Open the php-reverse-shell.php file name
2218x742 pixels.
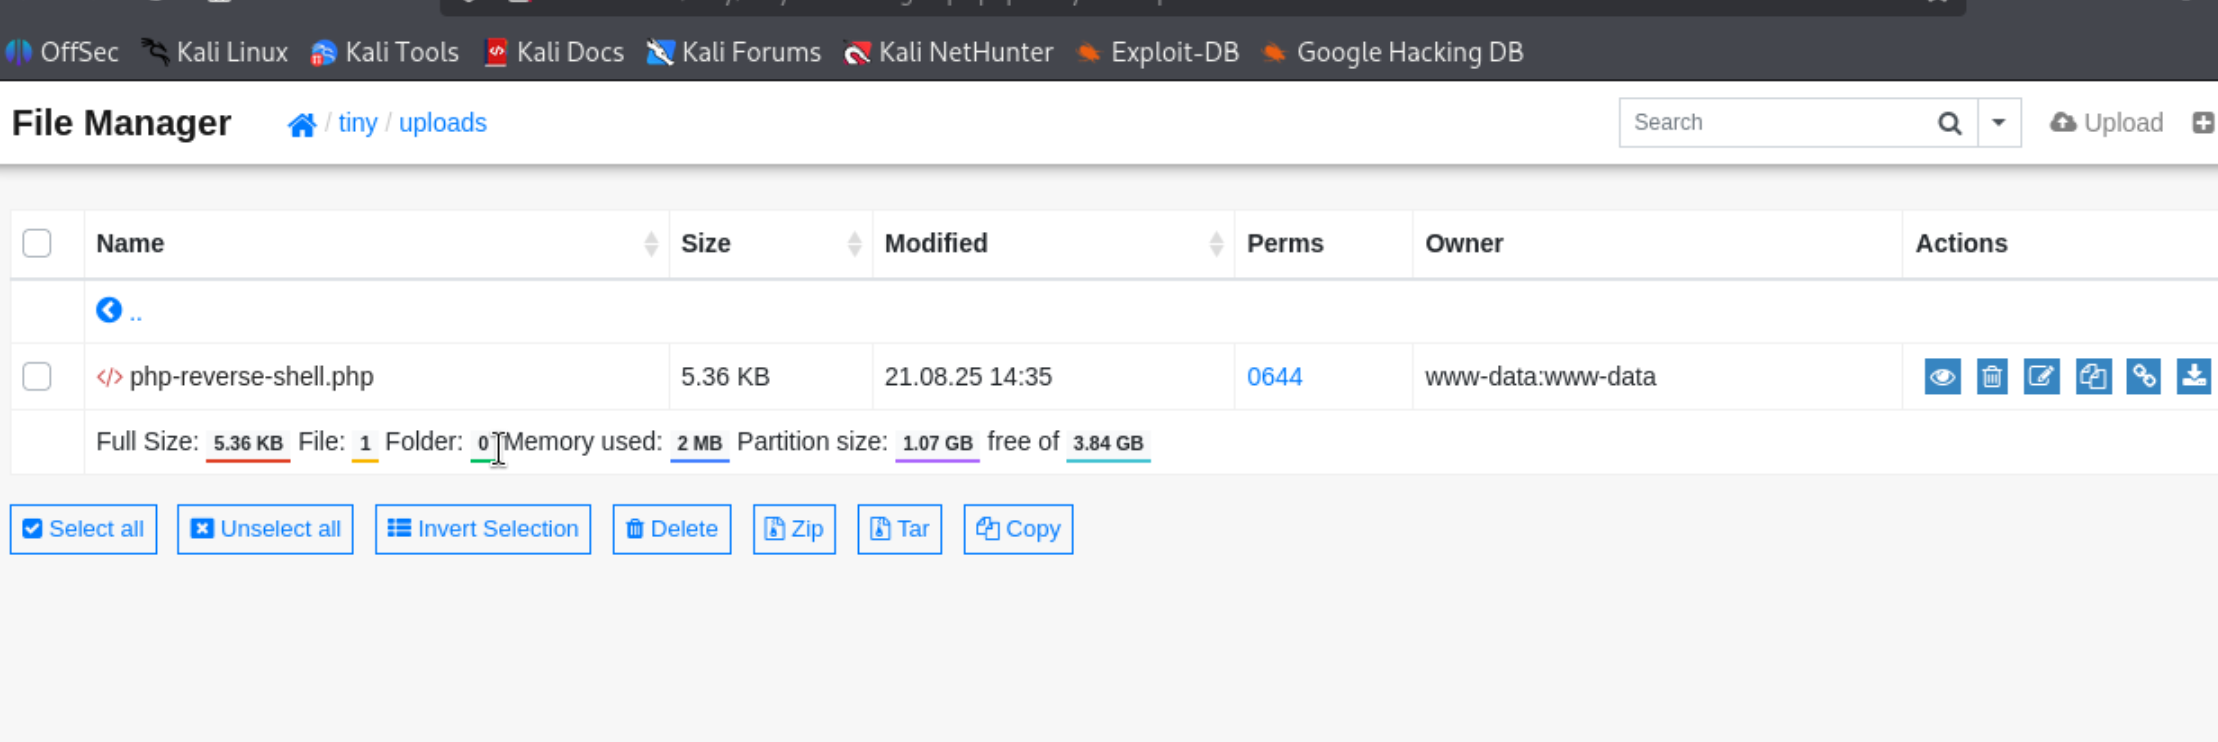251,377
